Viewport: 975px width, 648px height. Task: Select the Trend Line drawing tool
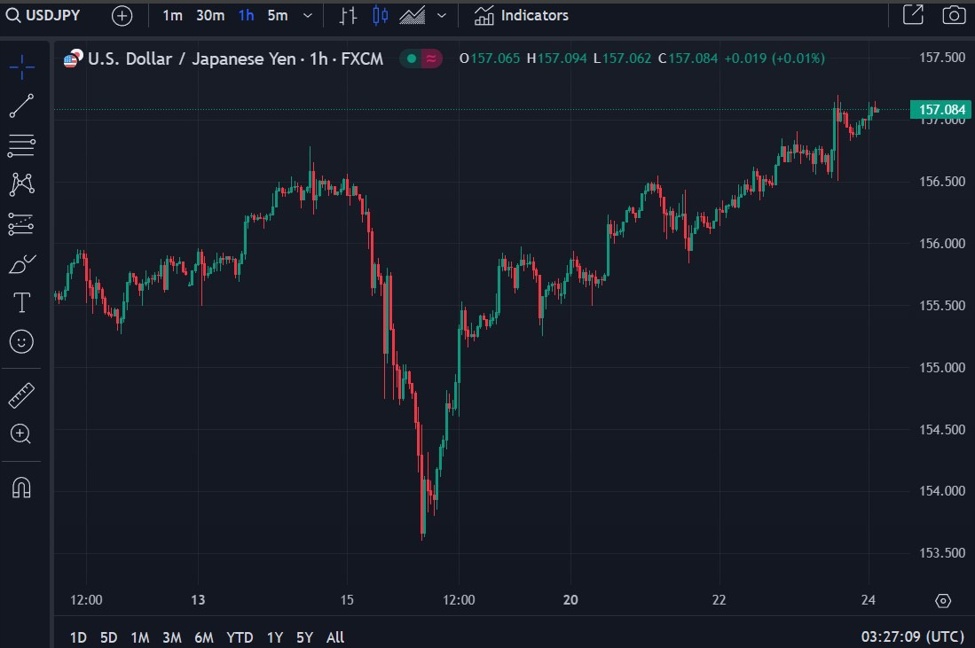point(21,106)
